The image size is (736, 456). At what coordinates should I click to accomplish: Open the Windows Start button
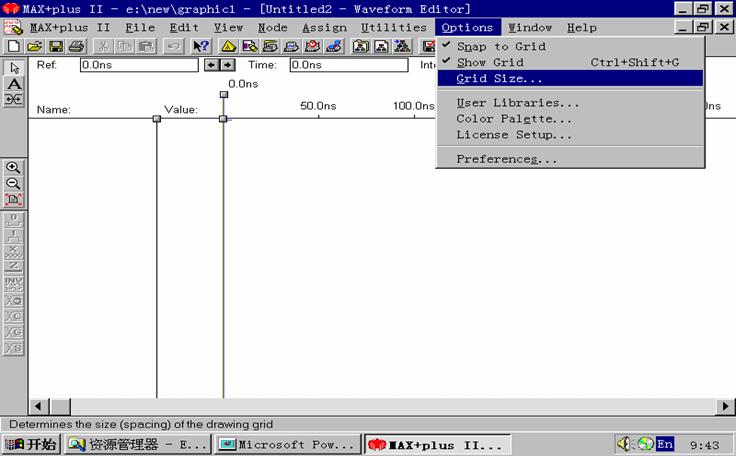click(31, 444)
